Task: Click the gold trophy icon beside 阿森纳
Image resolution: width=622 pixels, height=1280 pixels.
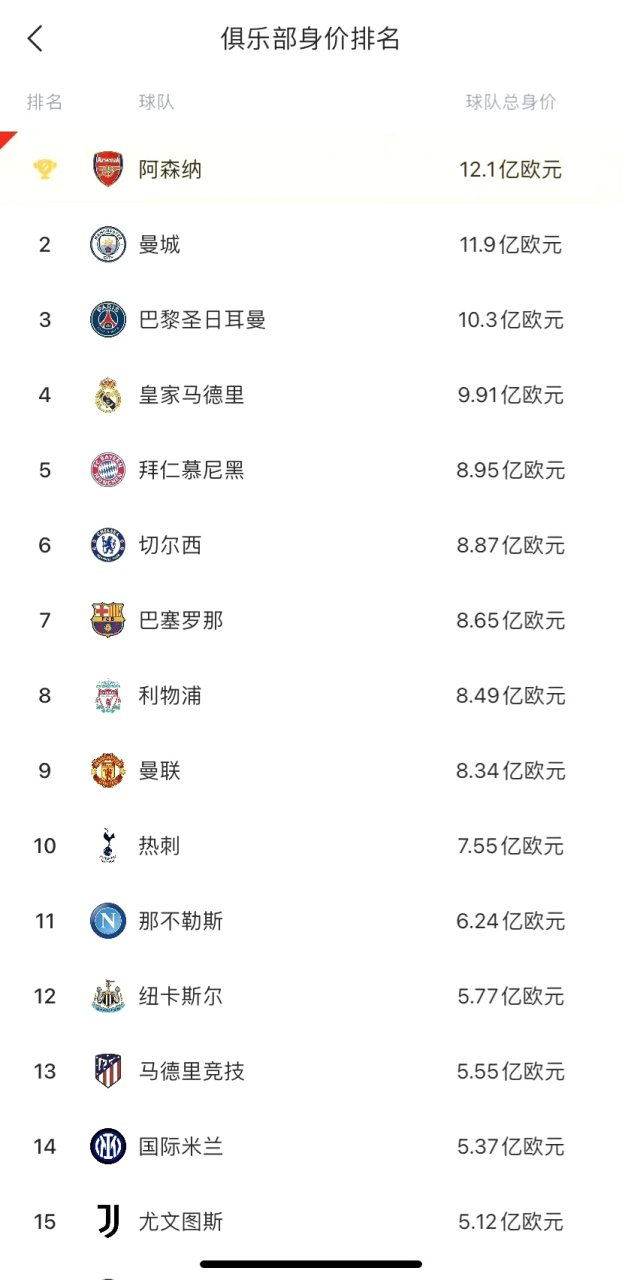Action: 45,169
